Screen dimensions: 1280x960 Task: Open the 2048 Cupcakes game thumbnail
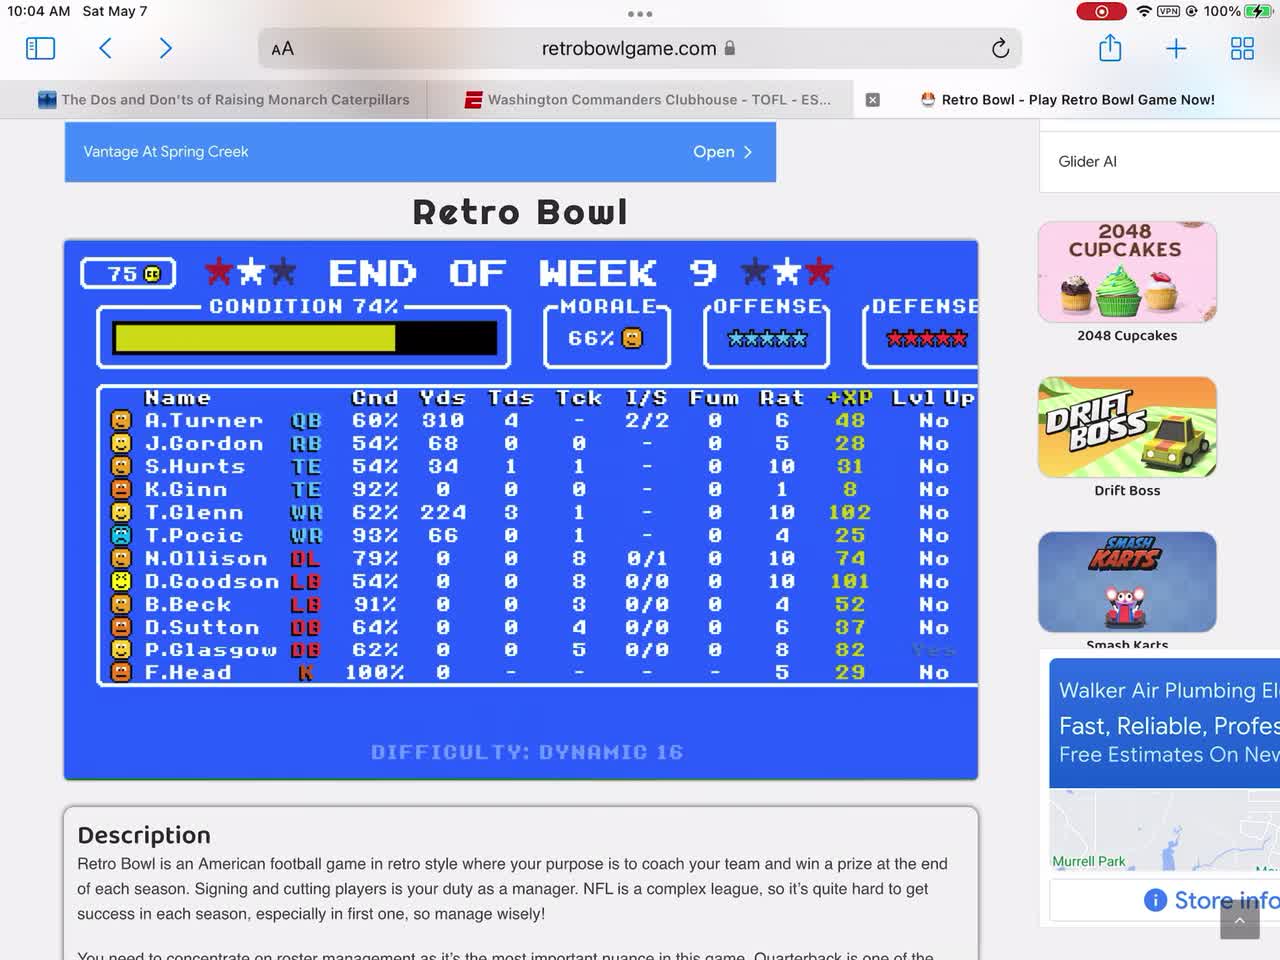point(1127,272)
